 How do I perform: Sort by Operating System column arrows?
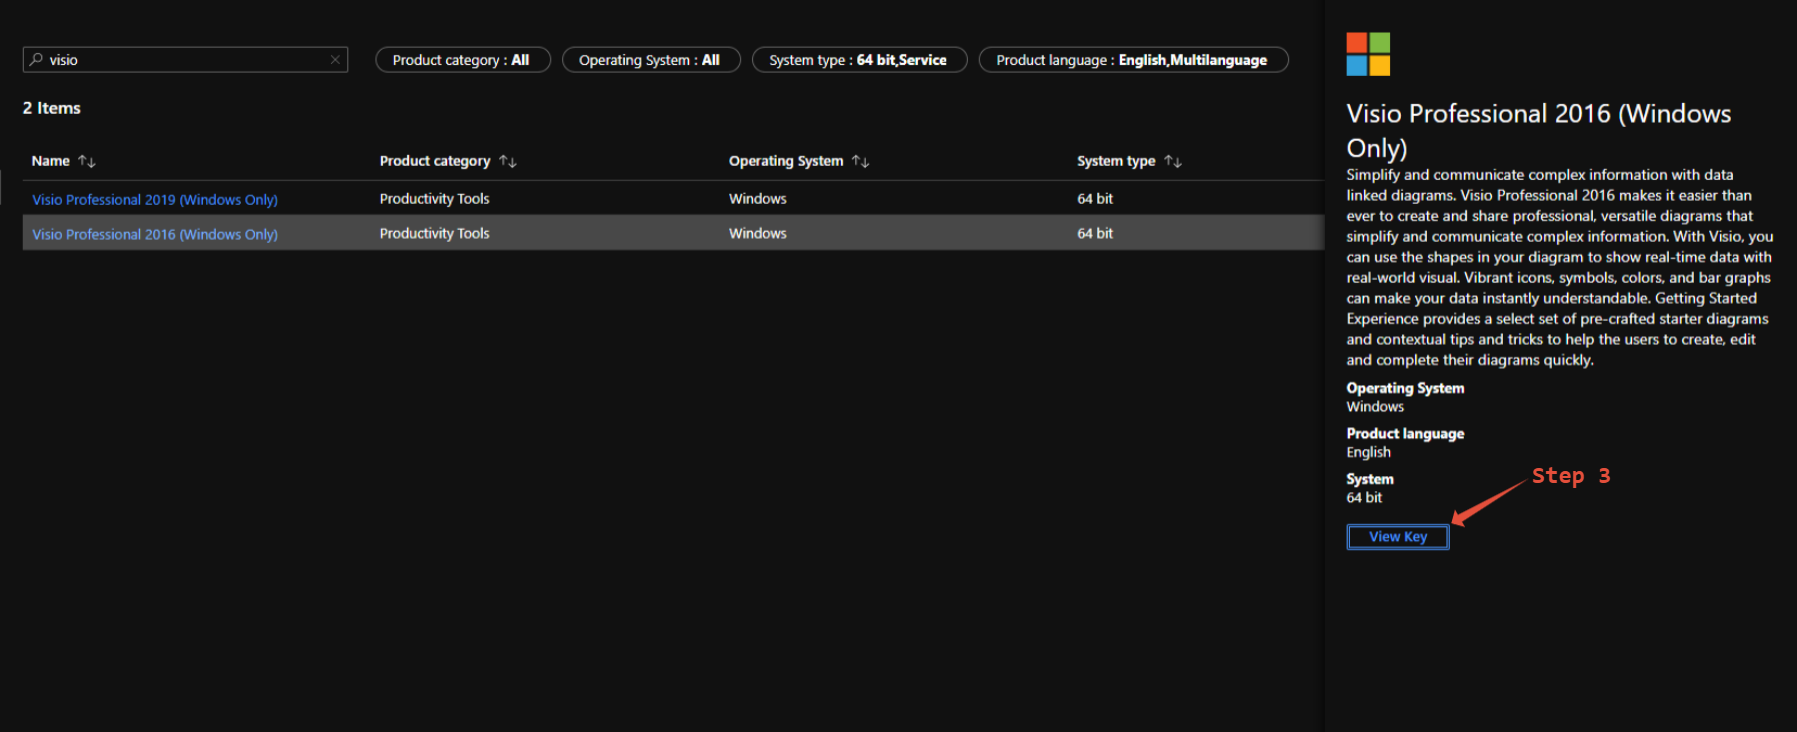861,161
